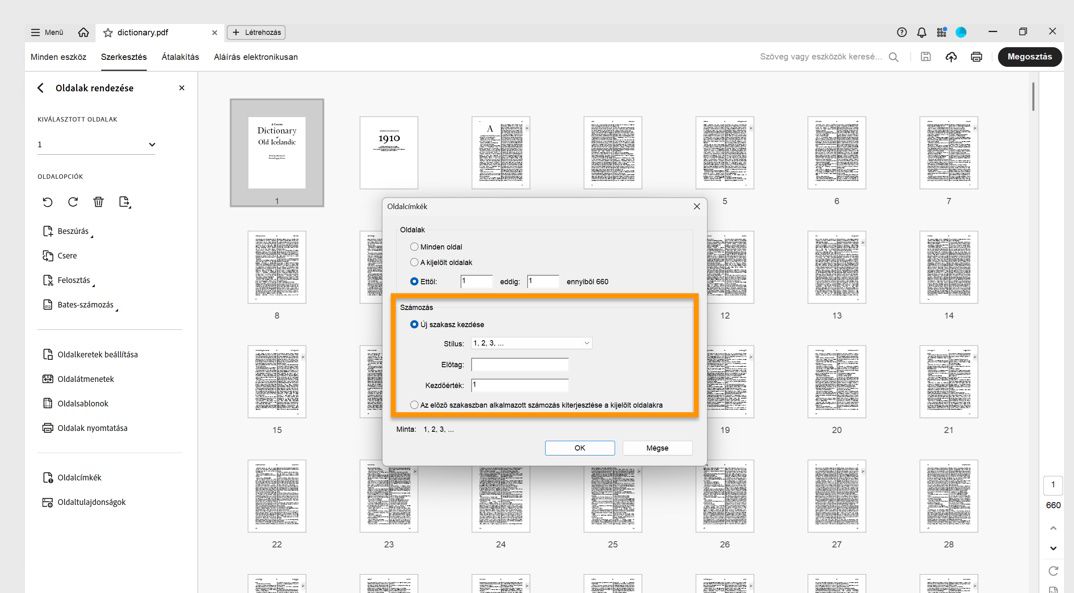Open Beszúrás insert menu

click(67, 231)
